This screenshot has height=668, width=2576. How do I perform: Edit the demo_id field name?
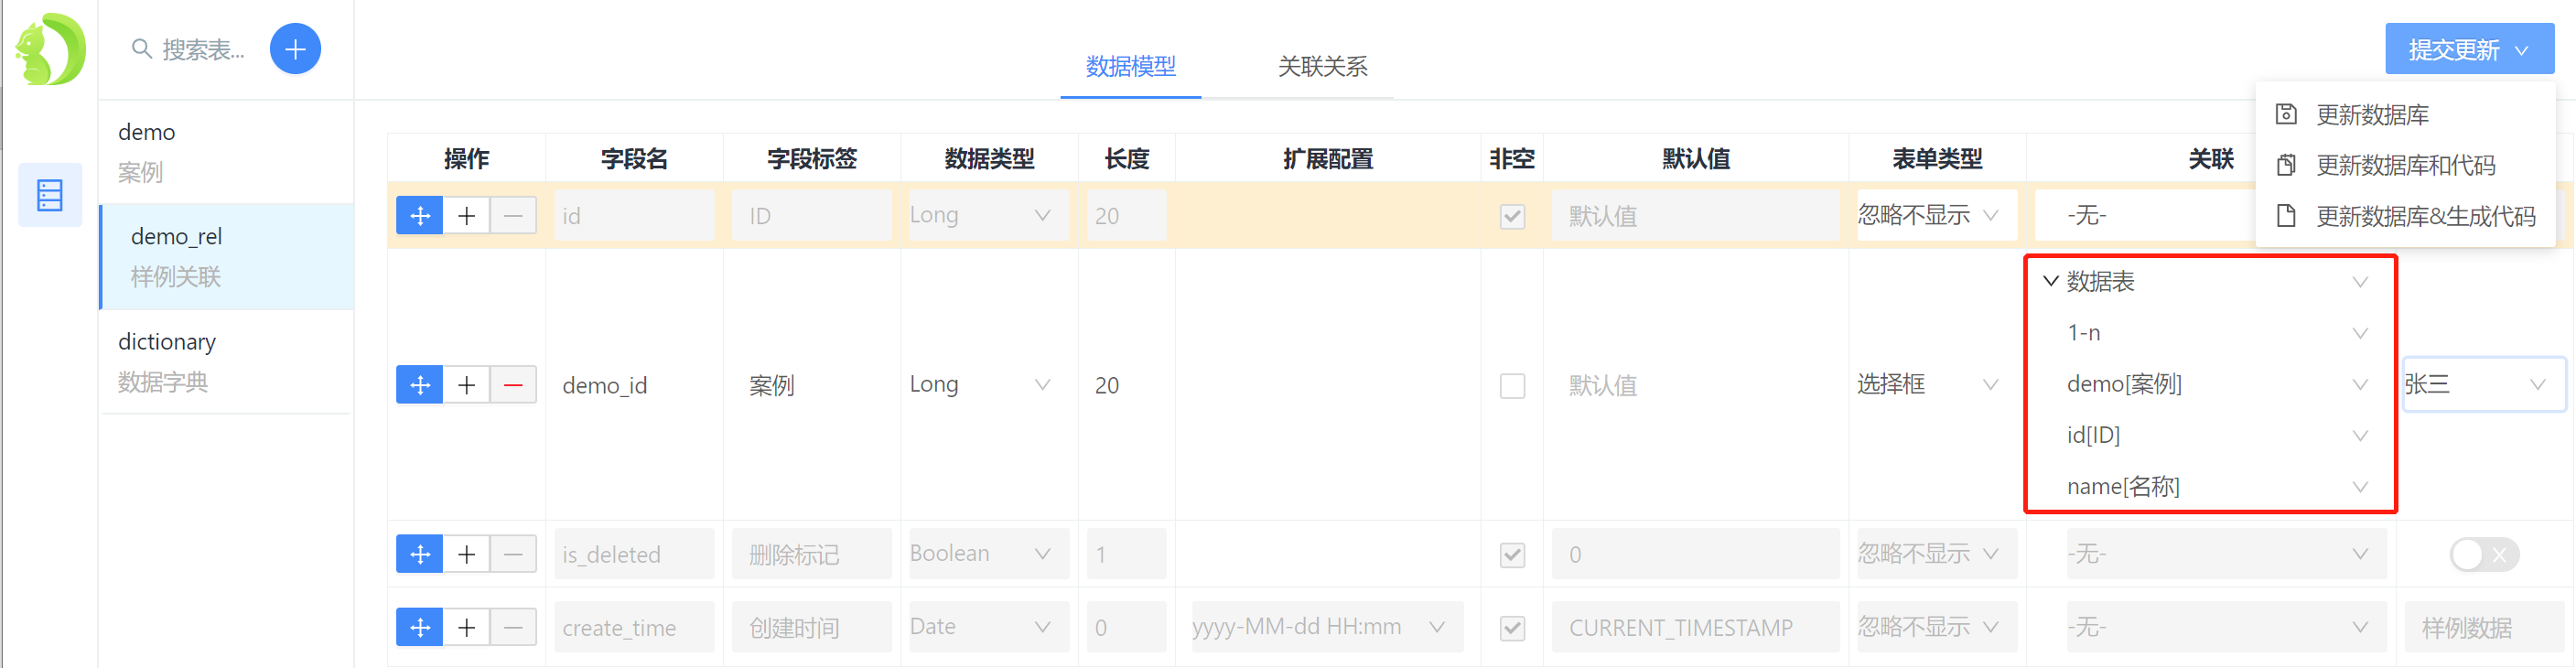pos(635,385)
